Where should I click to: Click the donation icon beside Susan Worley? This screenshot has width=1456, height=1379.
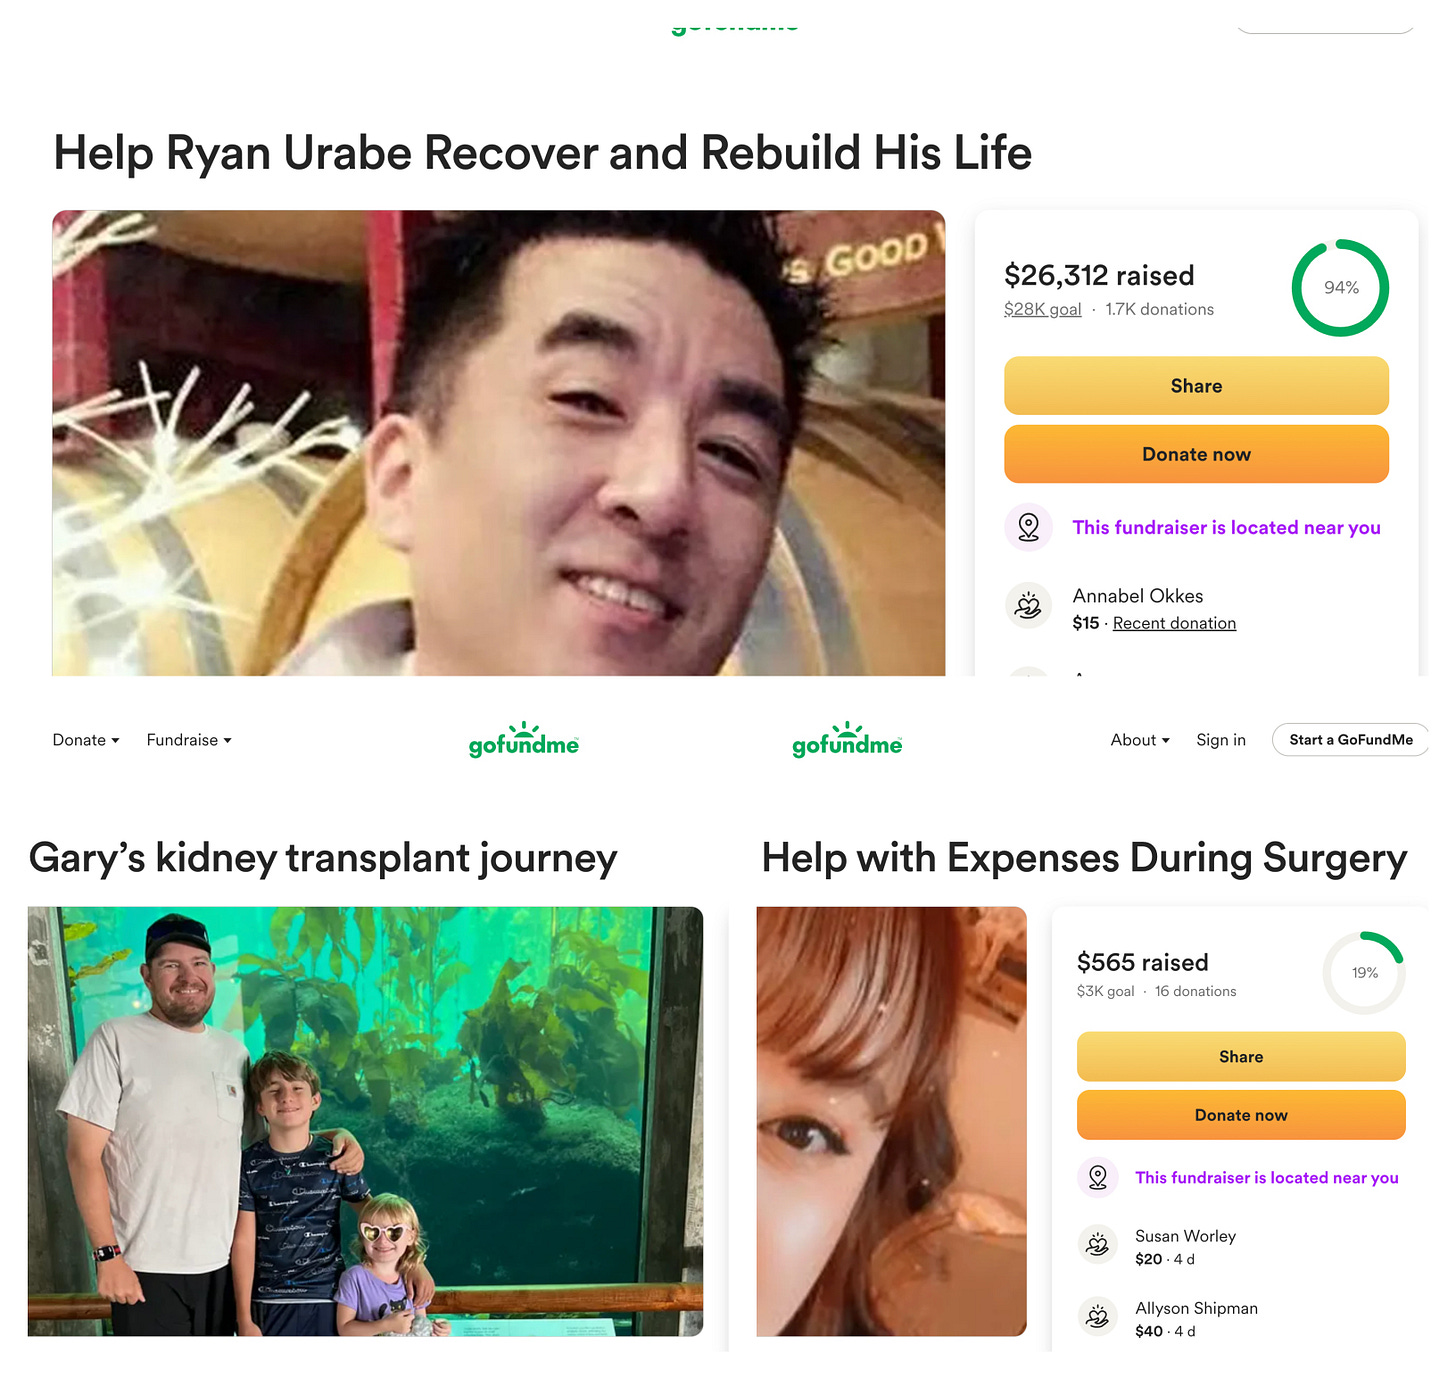coord(1097,1245)
